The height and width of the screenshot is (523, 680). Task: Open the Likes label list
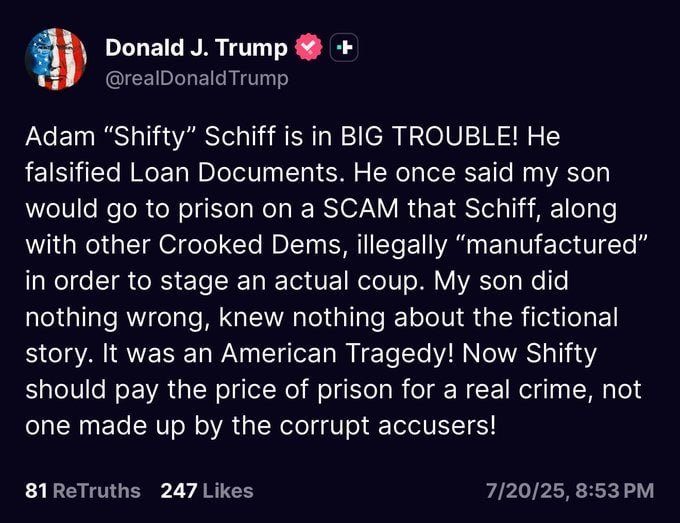click(x=228, y=491)
